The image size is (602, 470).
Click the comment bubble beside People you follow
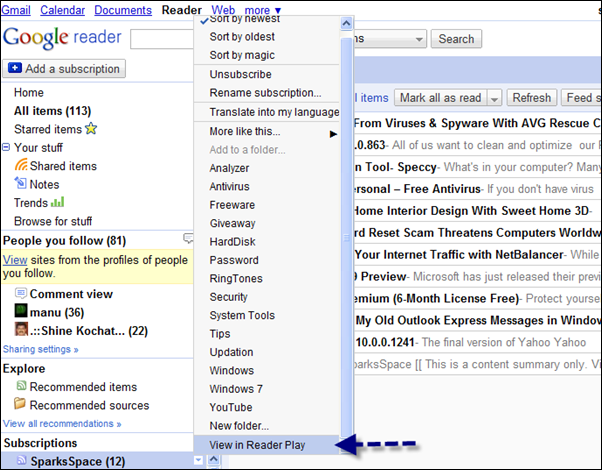pyautogui.click(x=188, y=238)
